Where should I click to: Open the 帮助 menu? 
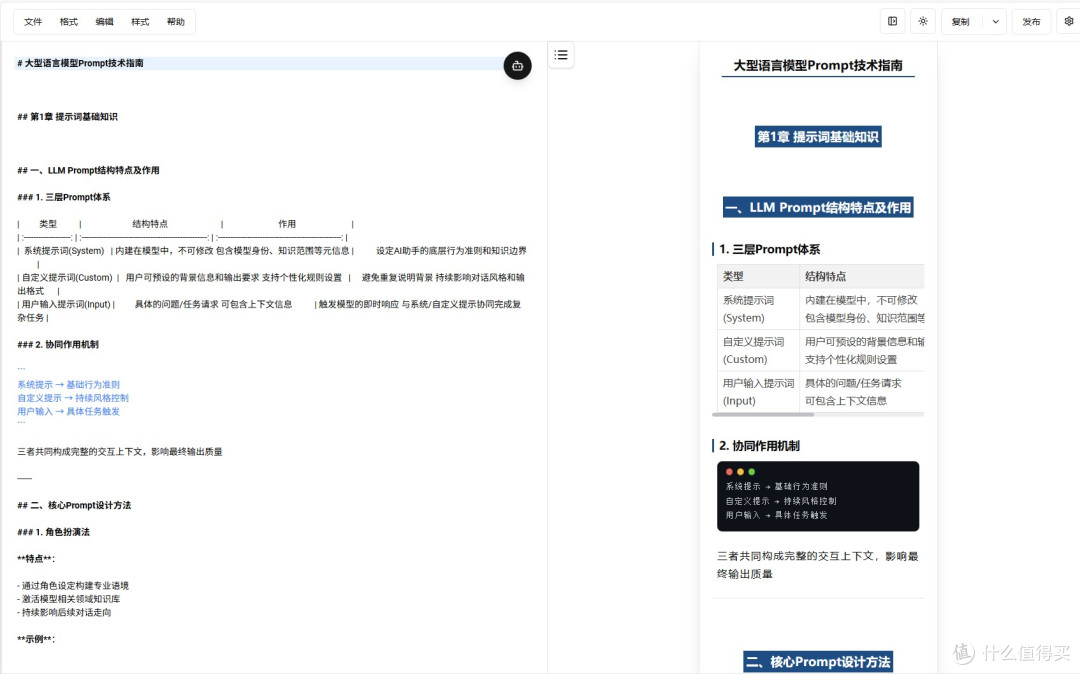click(176, 22)
